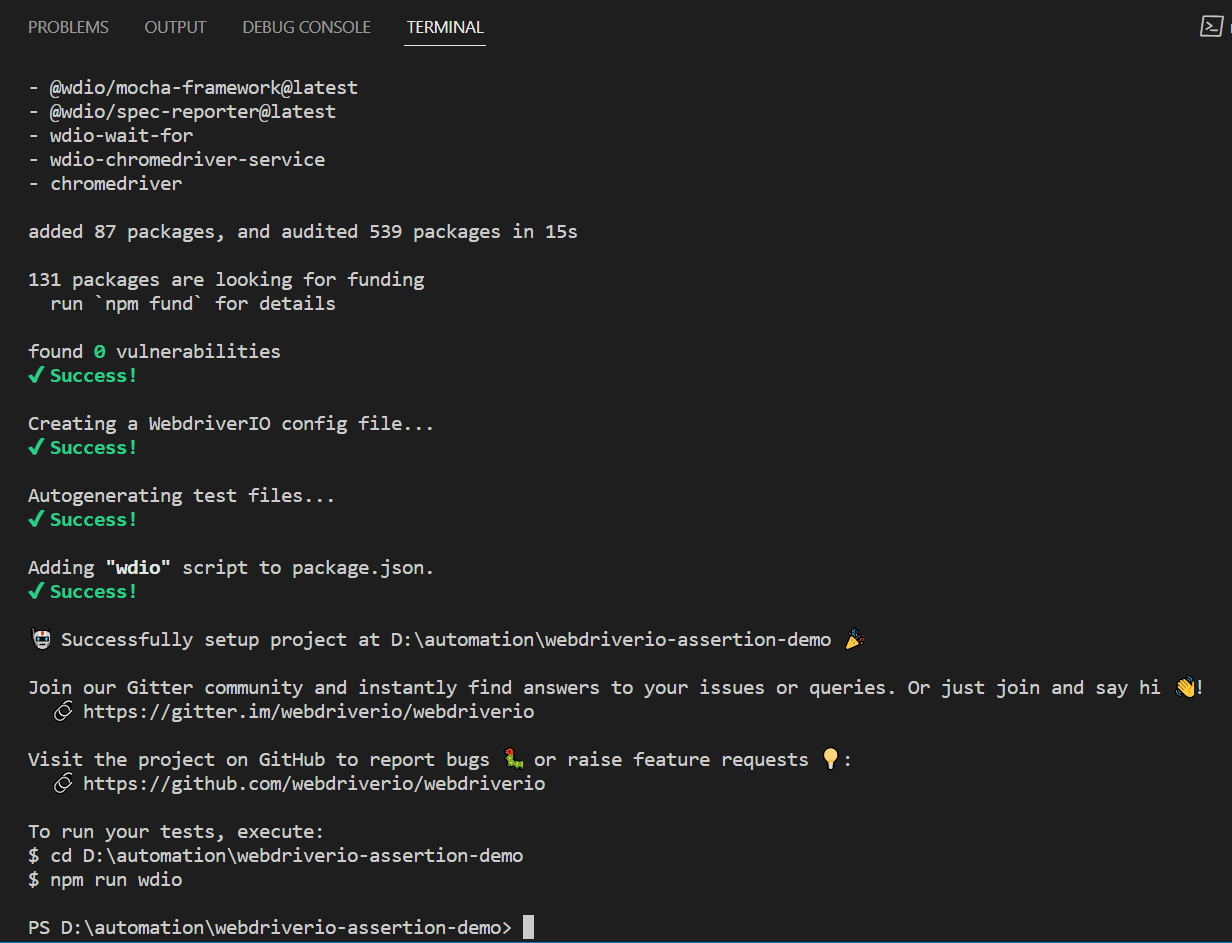This screenshot has width=1232, height=943.
Task: Click the lightbulb emoji after feature requests
Action: pos(831,759)
